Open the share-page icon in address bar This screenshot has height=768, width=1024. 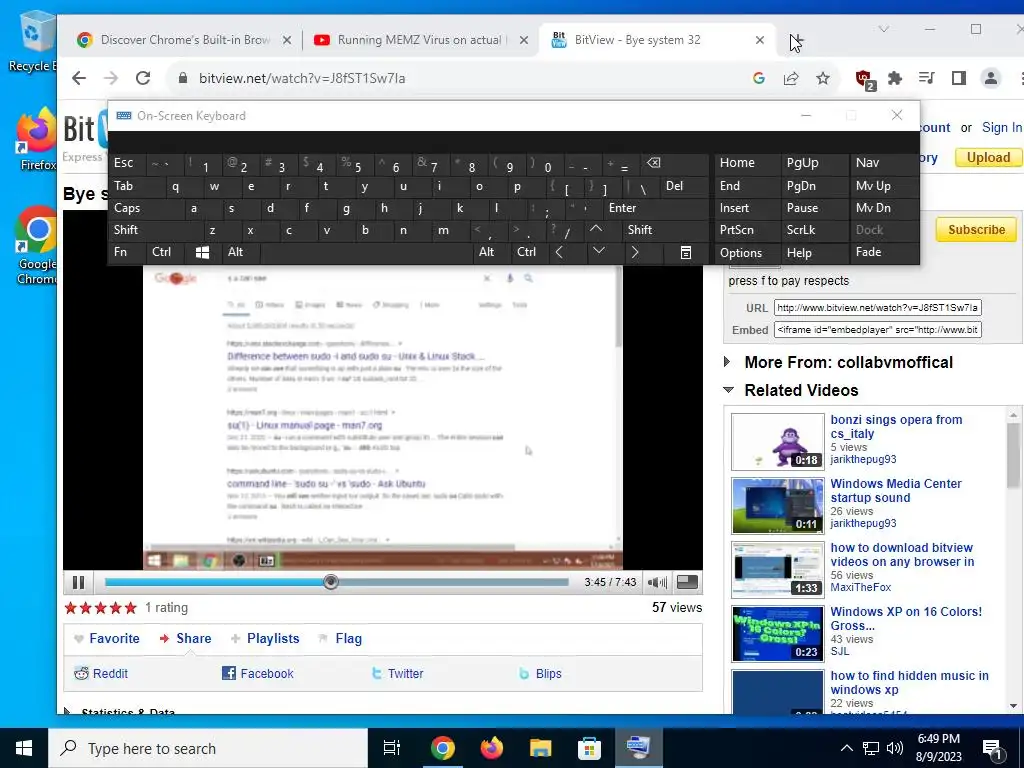pos(791,78)
